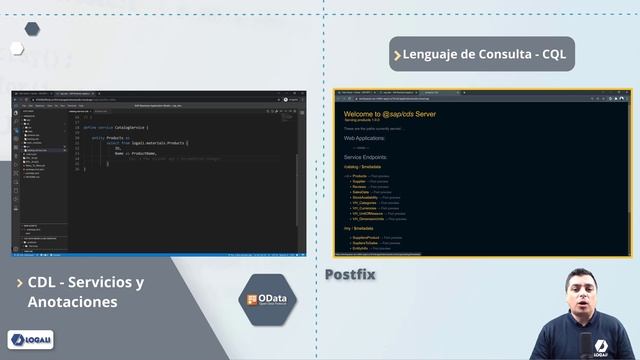640x360 pixels.
Task: Click the address bar of the editor browser window
Action: [155, 100]
